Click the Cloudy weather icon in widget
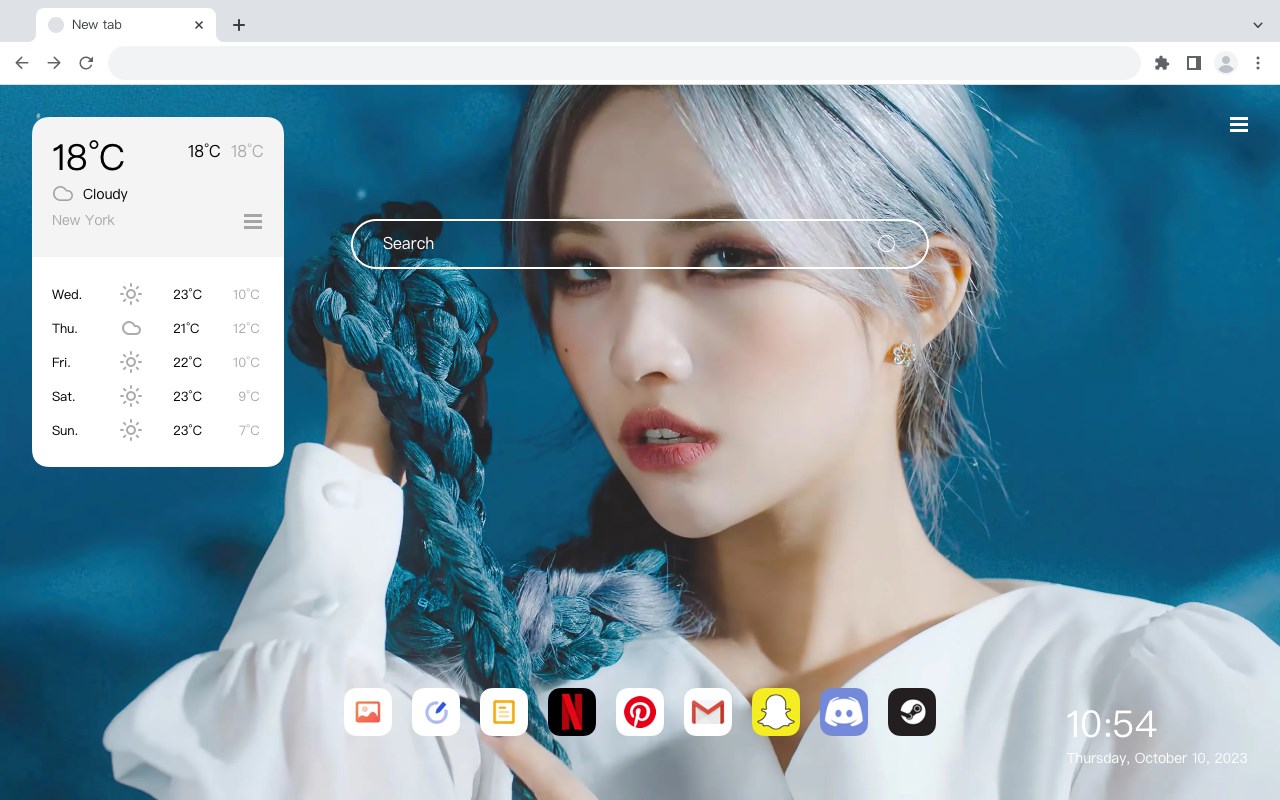 click(63, 194)
